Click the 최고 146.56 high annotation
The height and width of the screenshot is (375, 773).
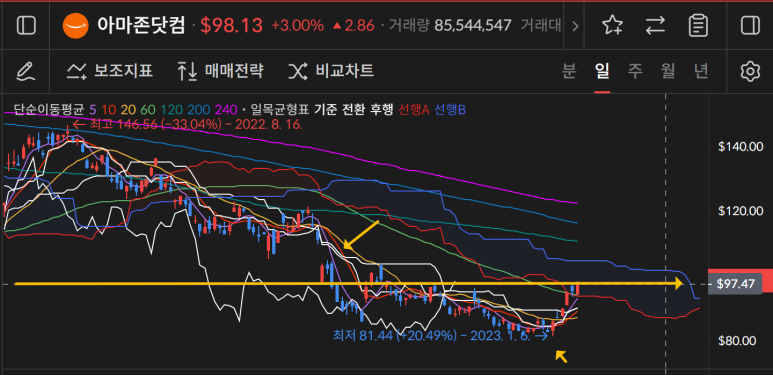[187, 124]
